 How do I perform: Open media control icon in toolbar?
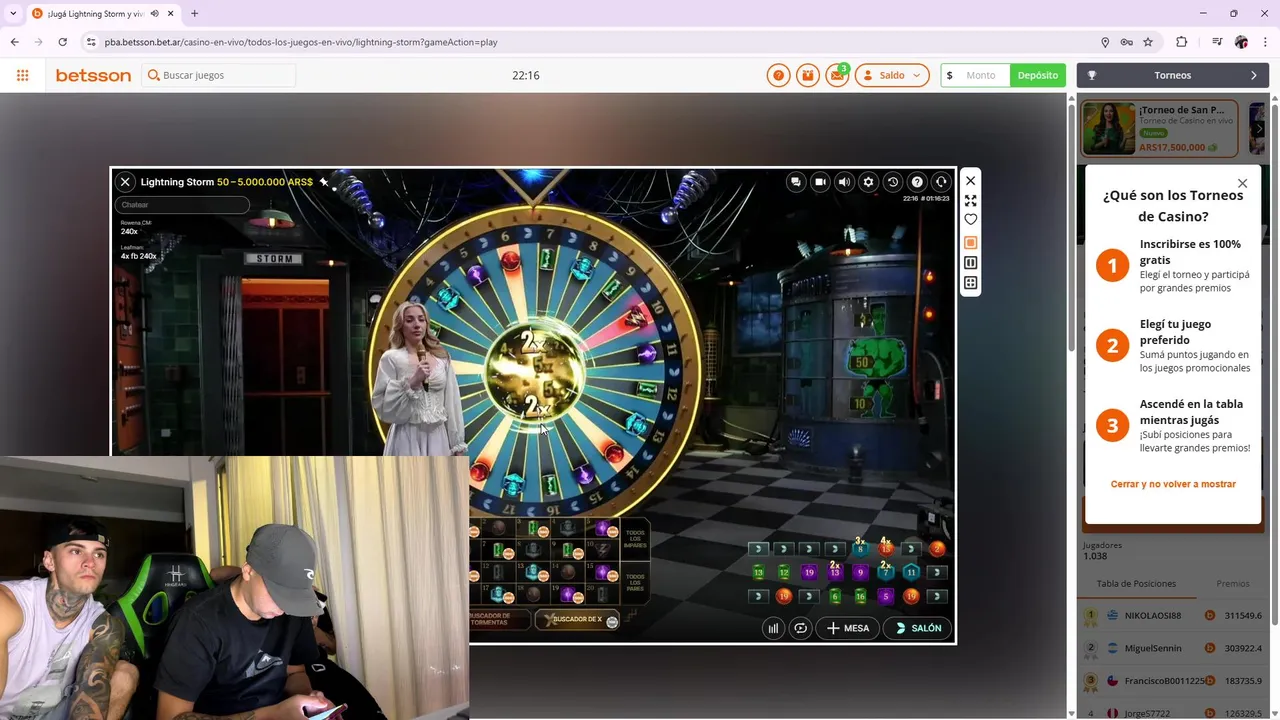click(1216, 42)
